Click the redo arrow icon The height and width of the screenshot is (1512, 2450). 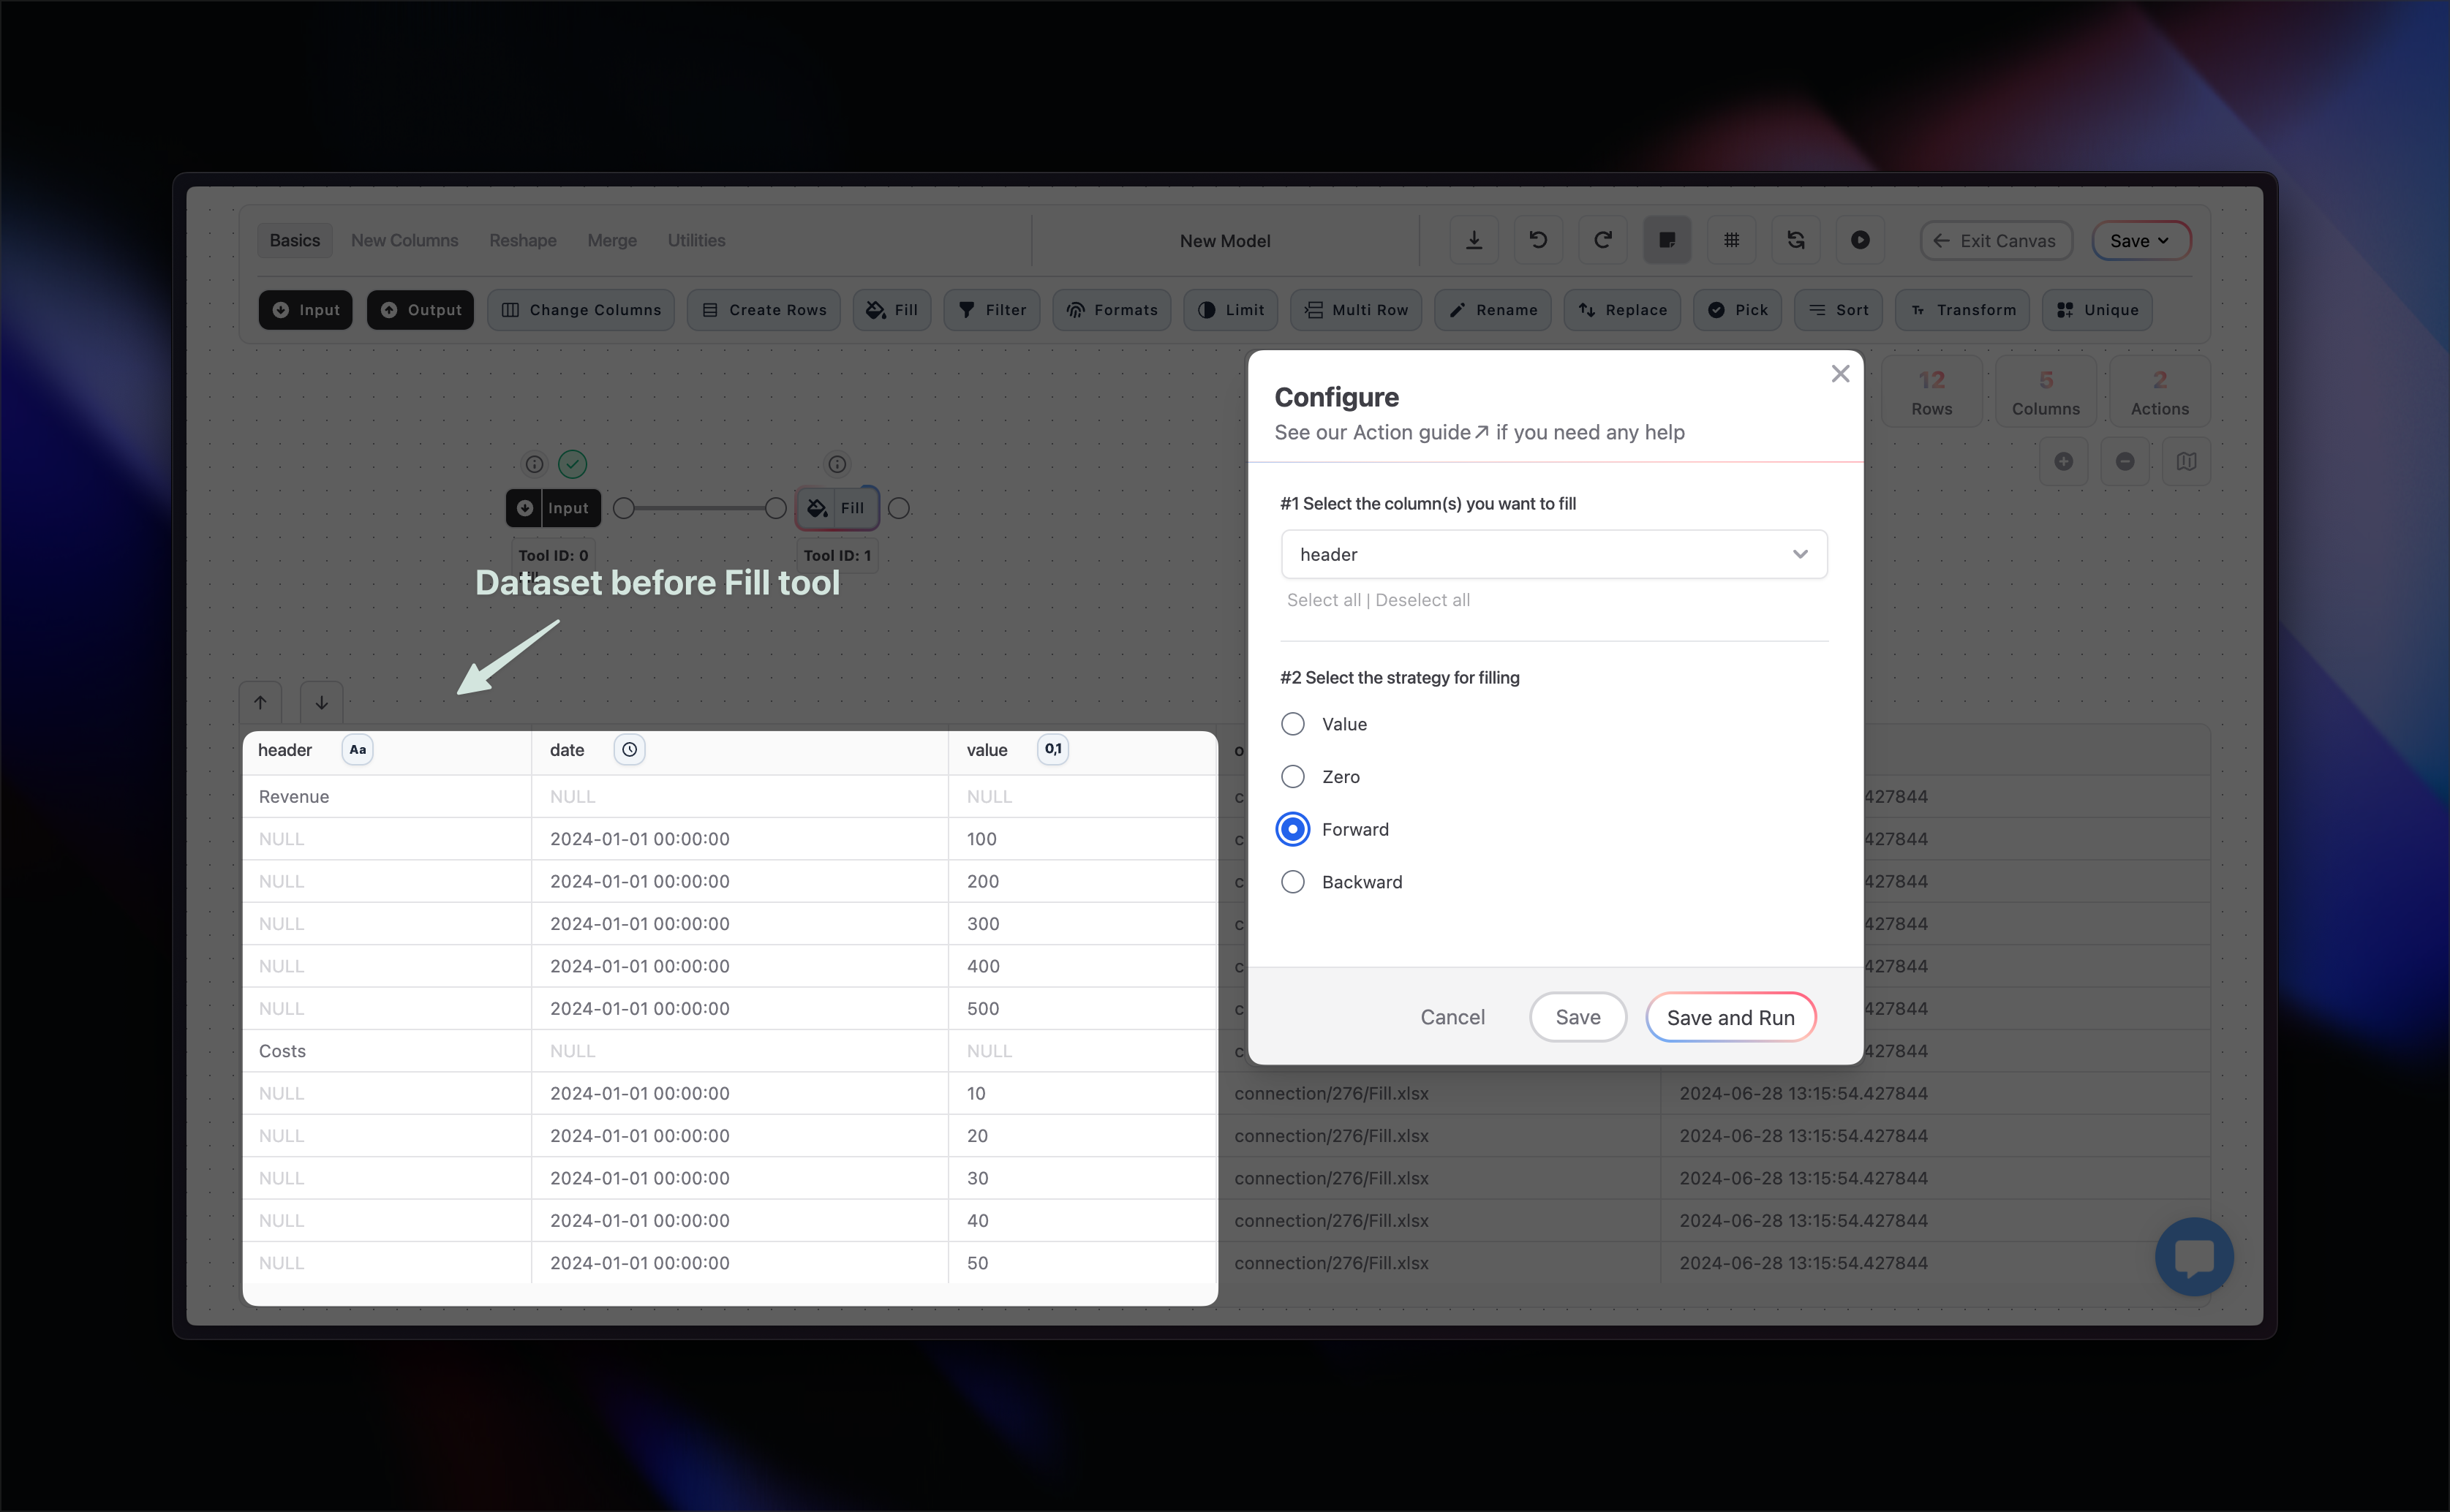coord(1602,240)
